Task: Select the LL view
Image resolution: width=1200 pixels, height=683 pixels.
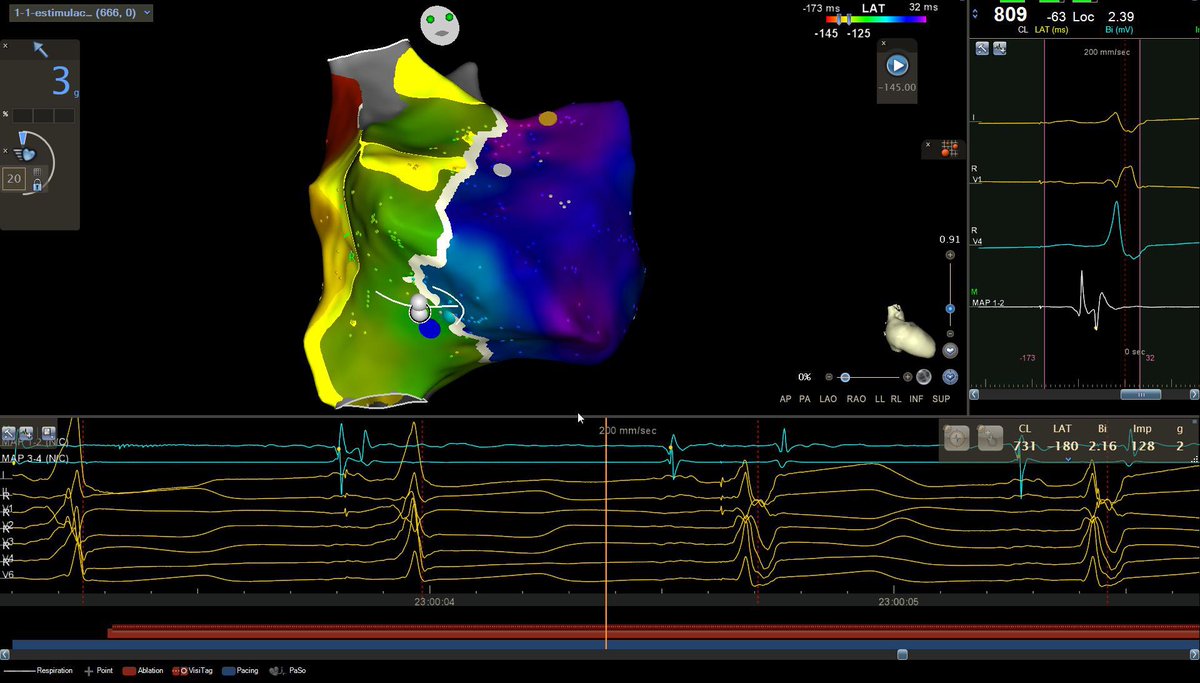Action: pyautogui.click(x=880, y=399)
